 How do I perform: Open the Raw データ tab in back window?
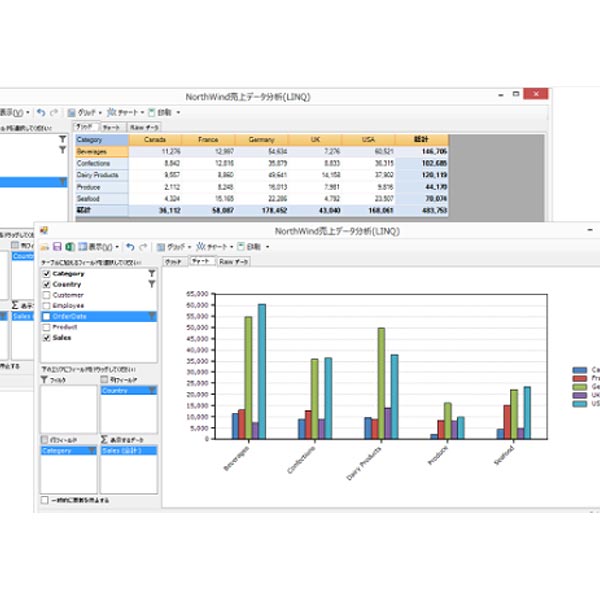pos(143,127)
